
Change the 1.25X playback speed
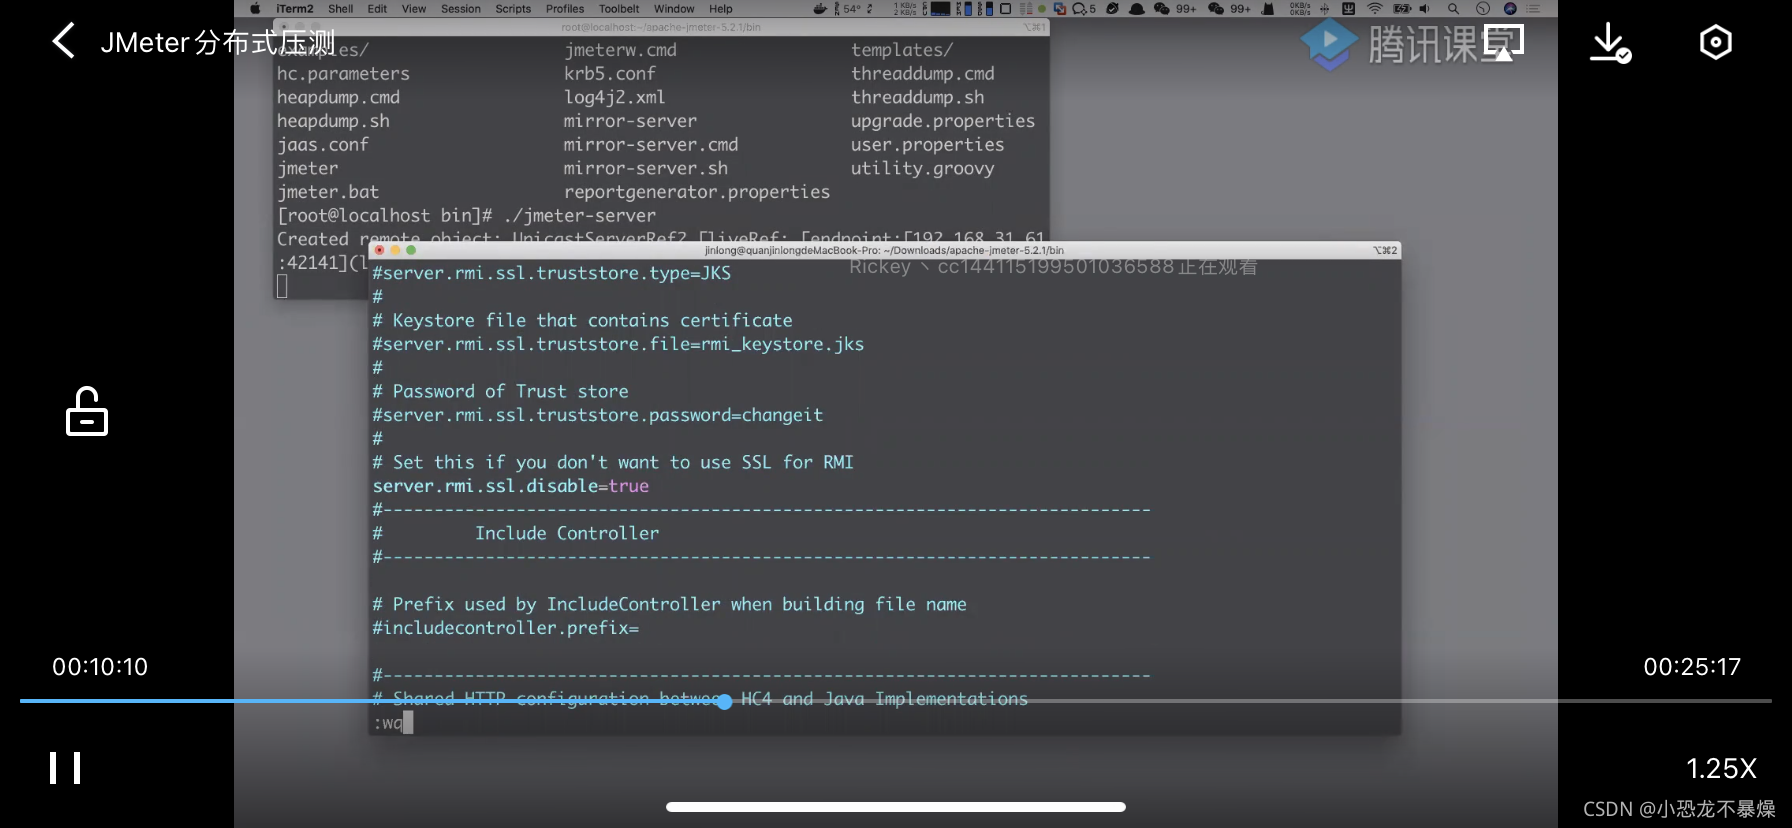click(x=1721, y=768)
